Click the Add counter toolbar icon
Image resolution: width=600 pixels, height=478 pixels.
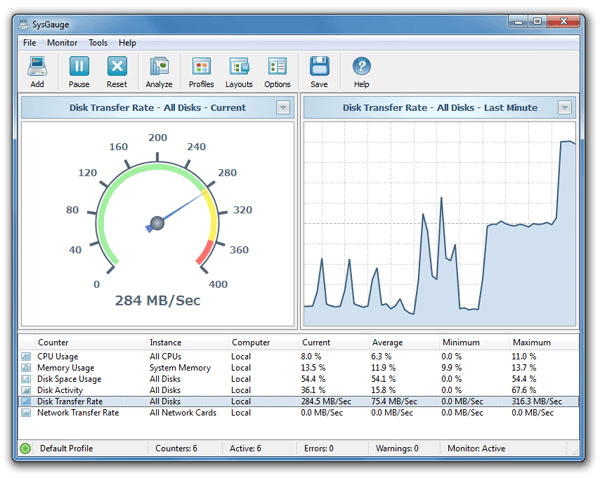pos(37,68)
